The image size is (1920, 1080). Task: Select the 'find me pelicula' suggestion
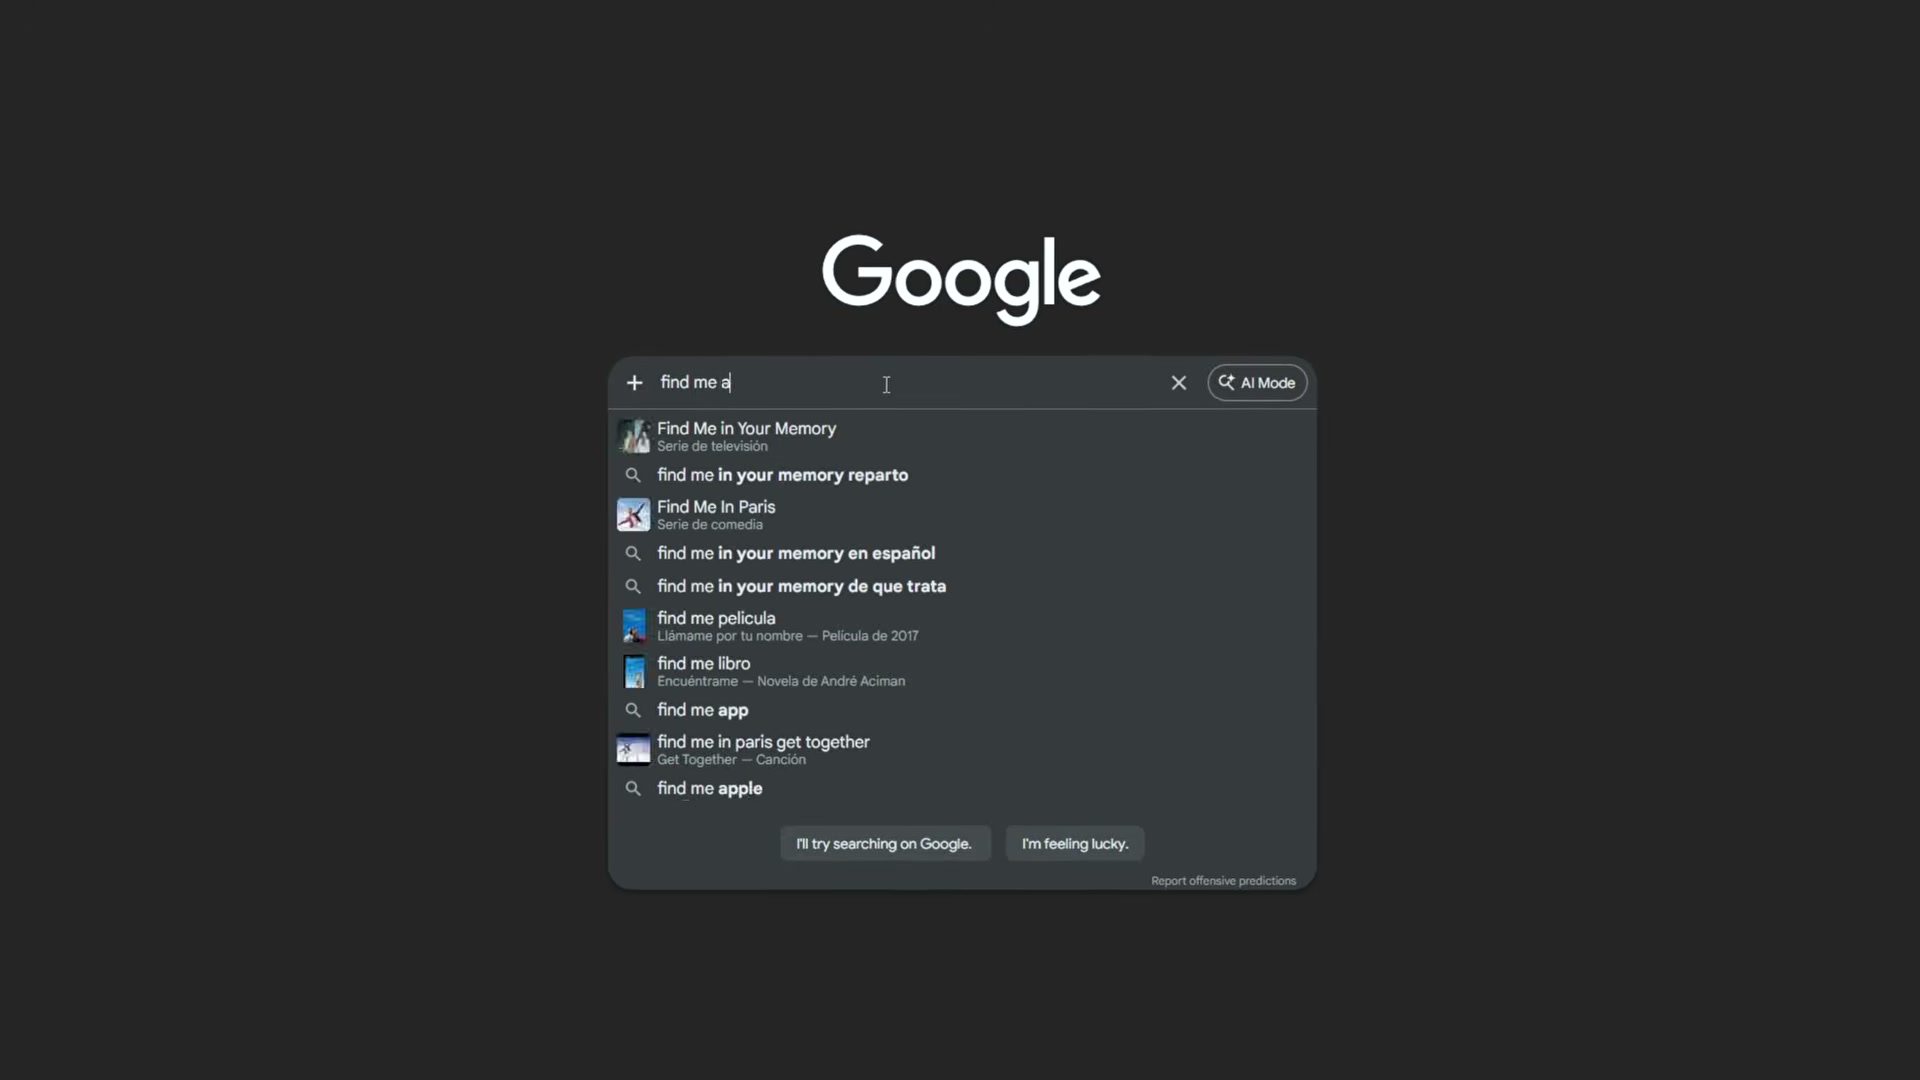(962, 626)
